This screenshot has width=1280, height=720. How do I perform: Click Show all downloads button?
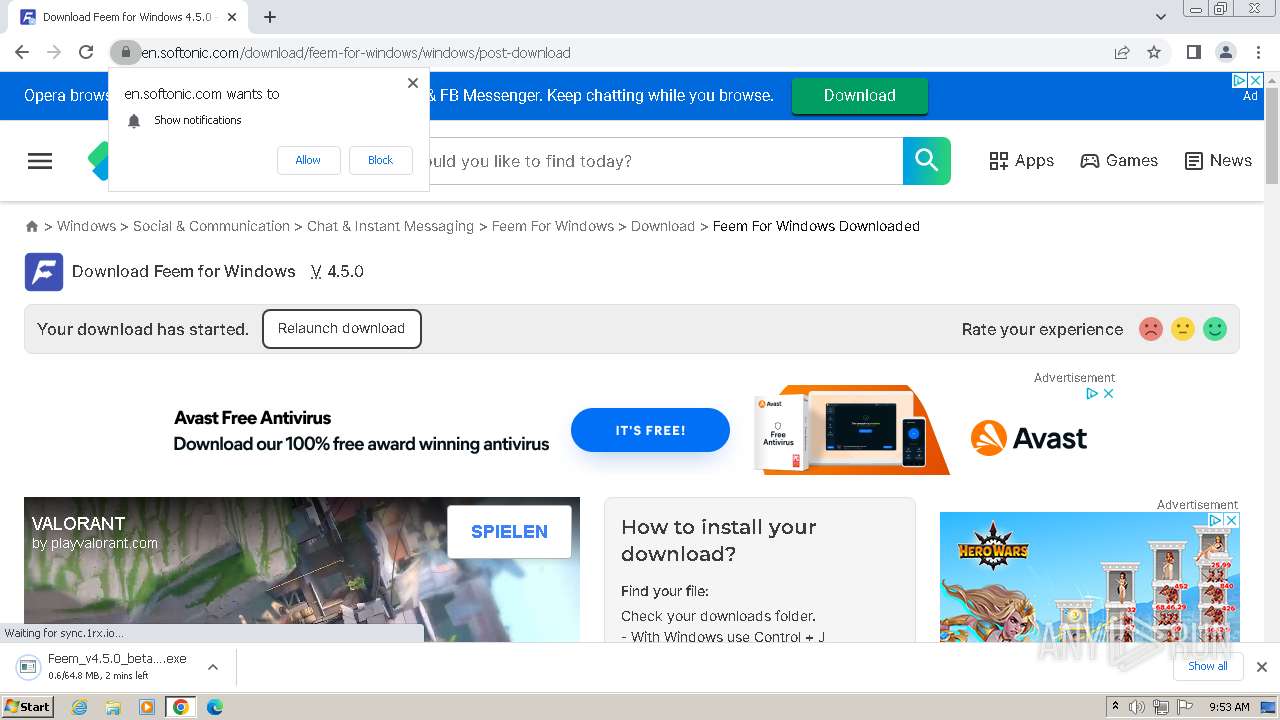pos(1208,667)
